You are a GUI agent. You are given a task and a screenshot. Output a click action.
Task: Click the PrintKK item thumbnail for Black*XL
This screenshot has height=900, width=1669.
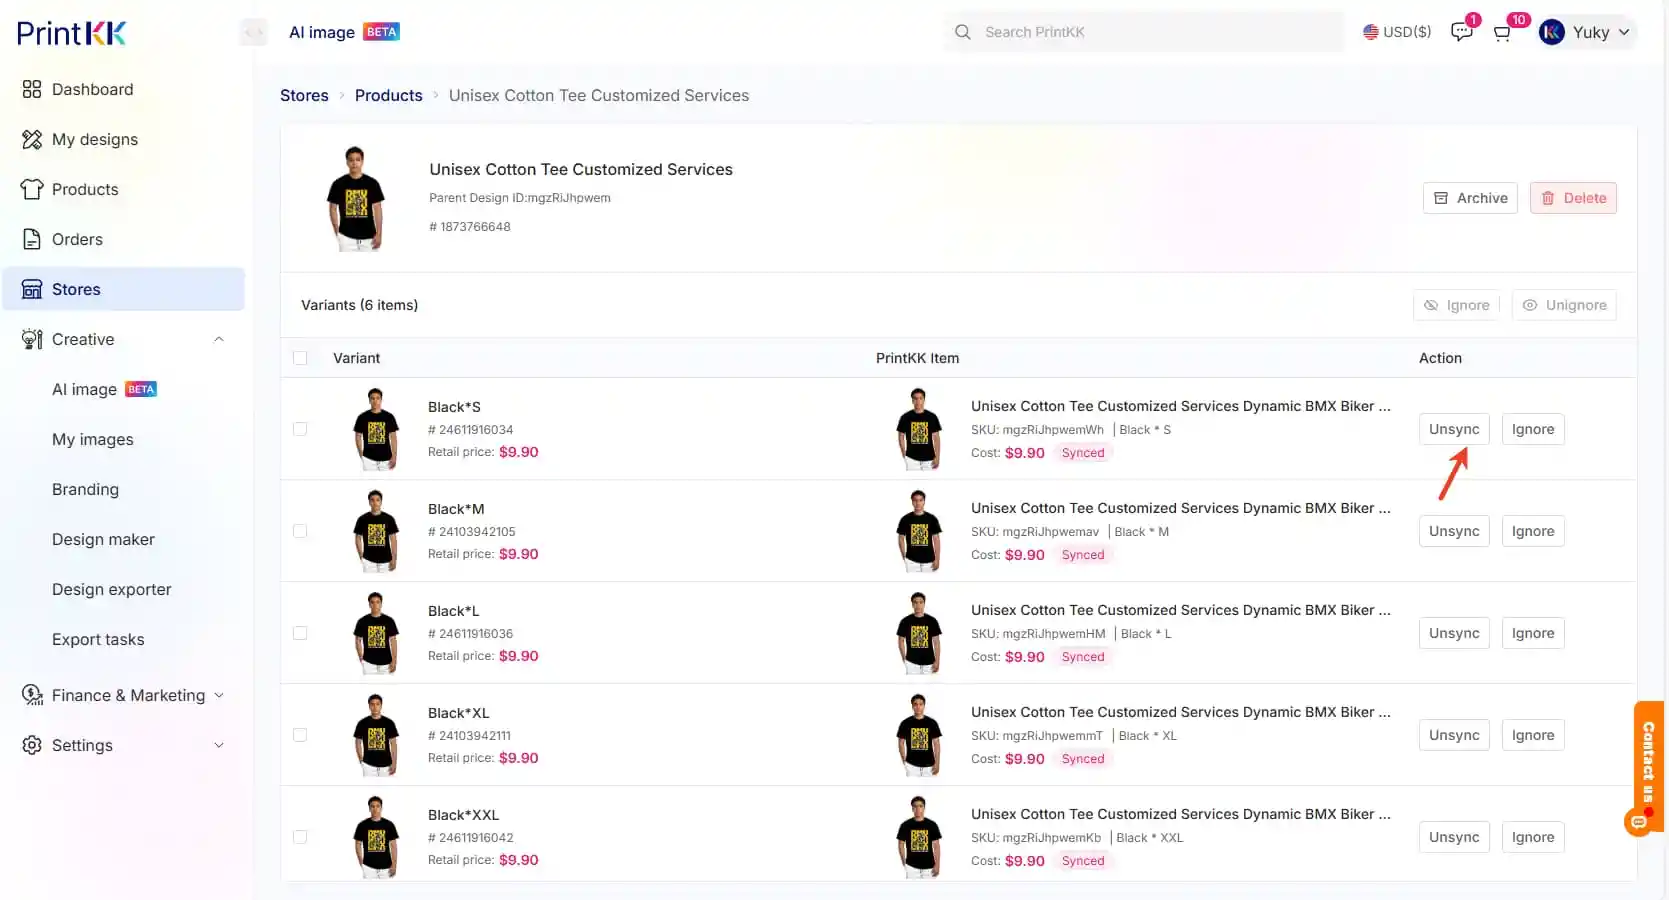(919, 735)
